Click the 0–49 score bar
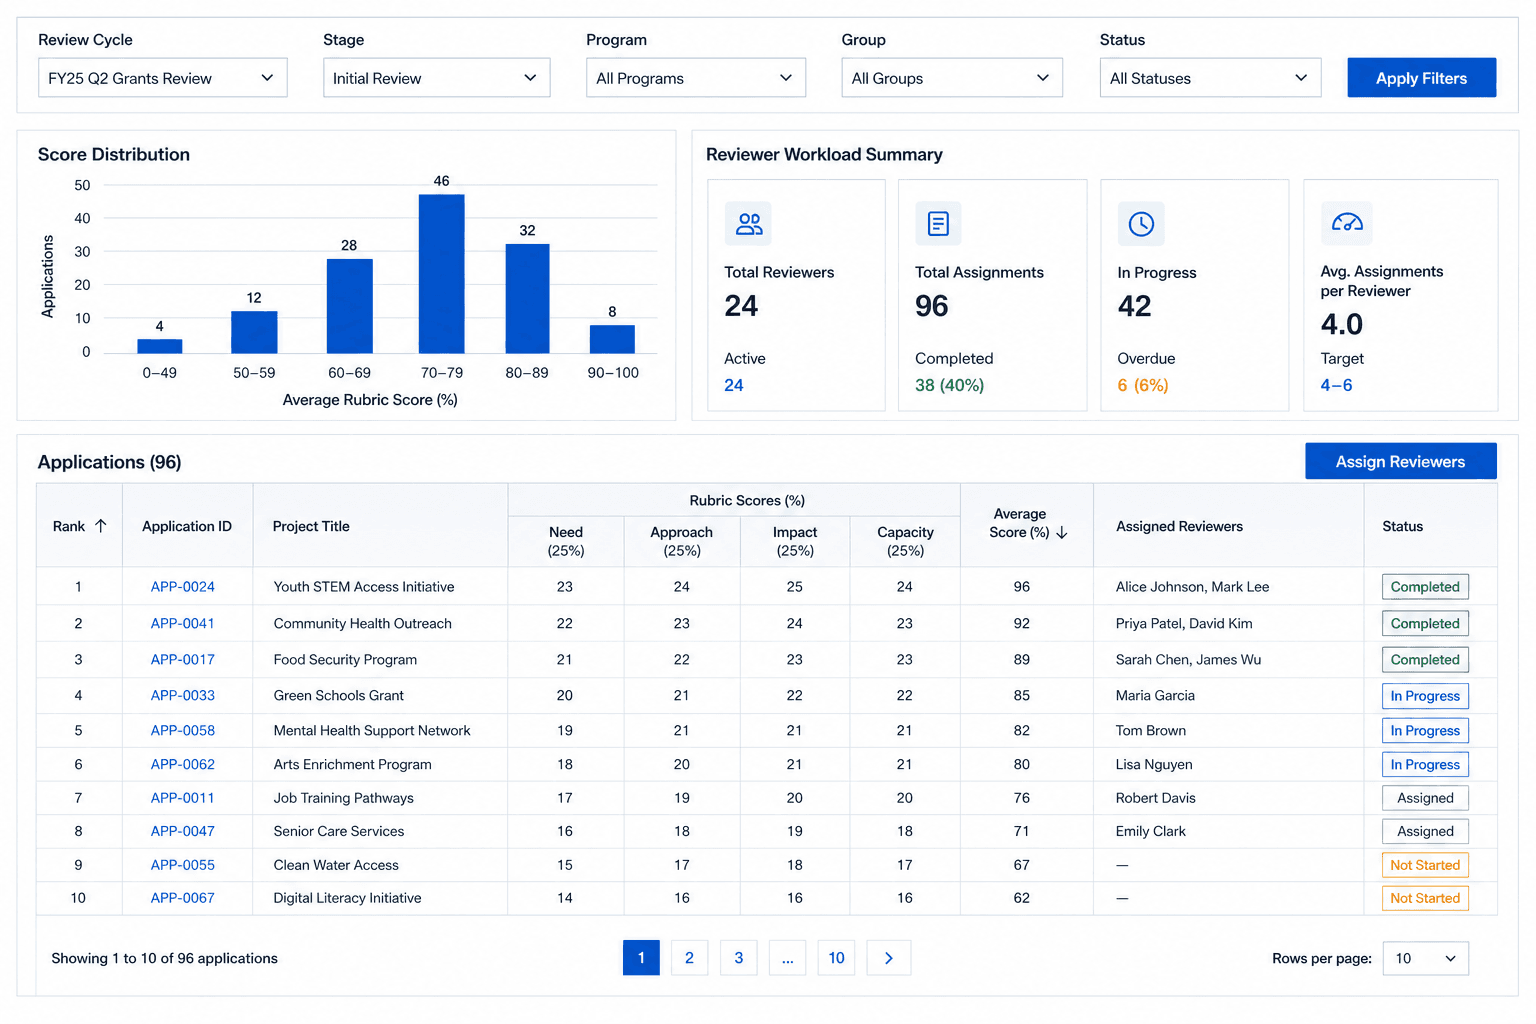 pyautogui.click(x=160, y=346)
